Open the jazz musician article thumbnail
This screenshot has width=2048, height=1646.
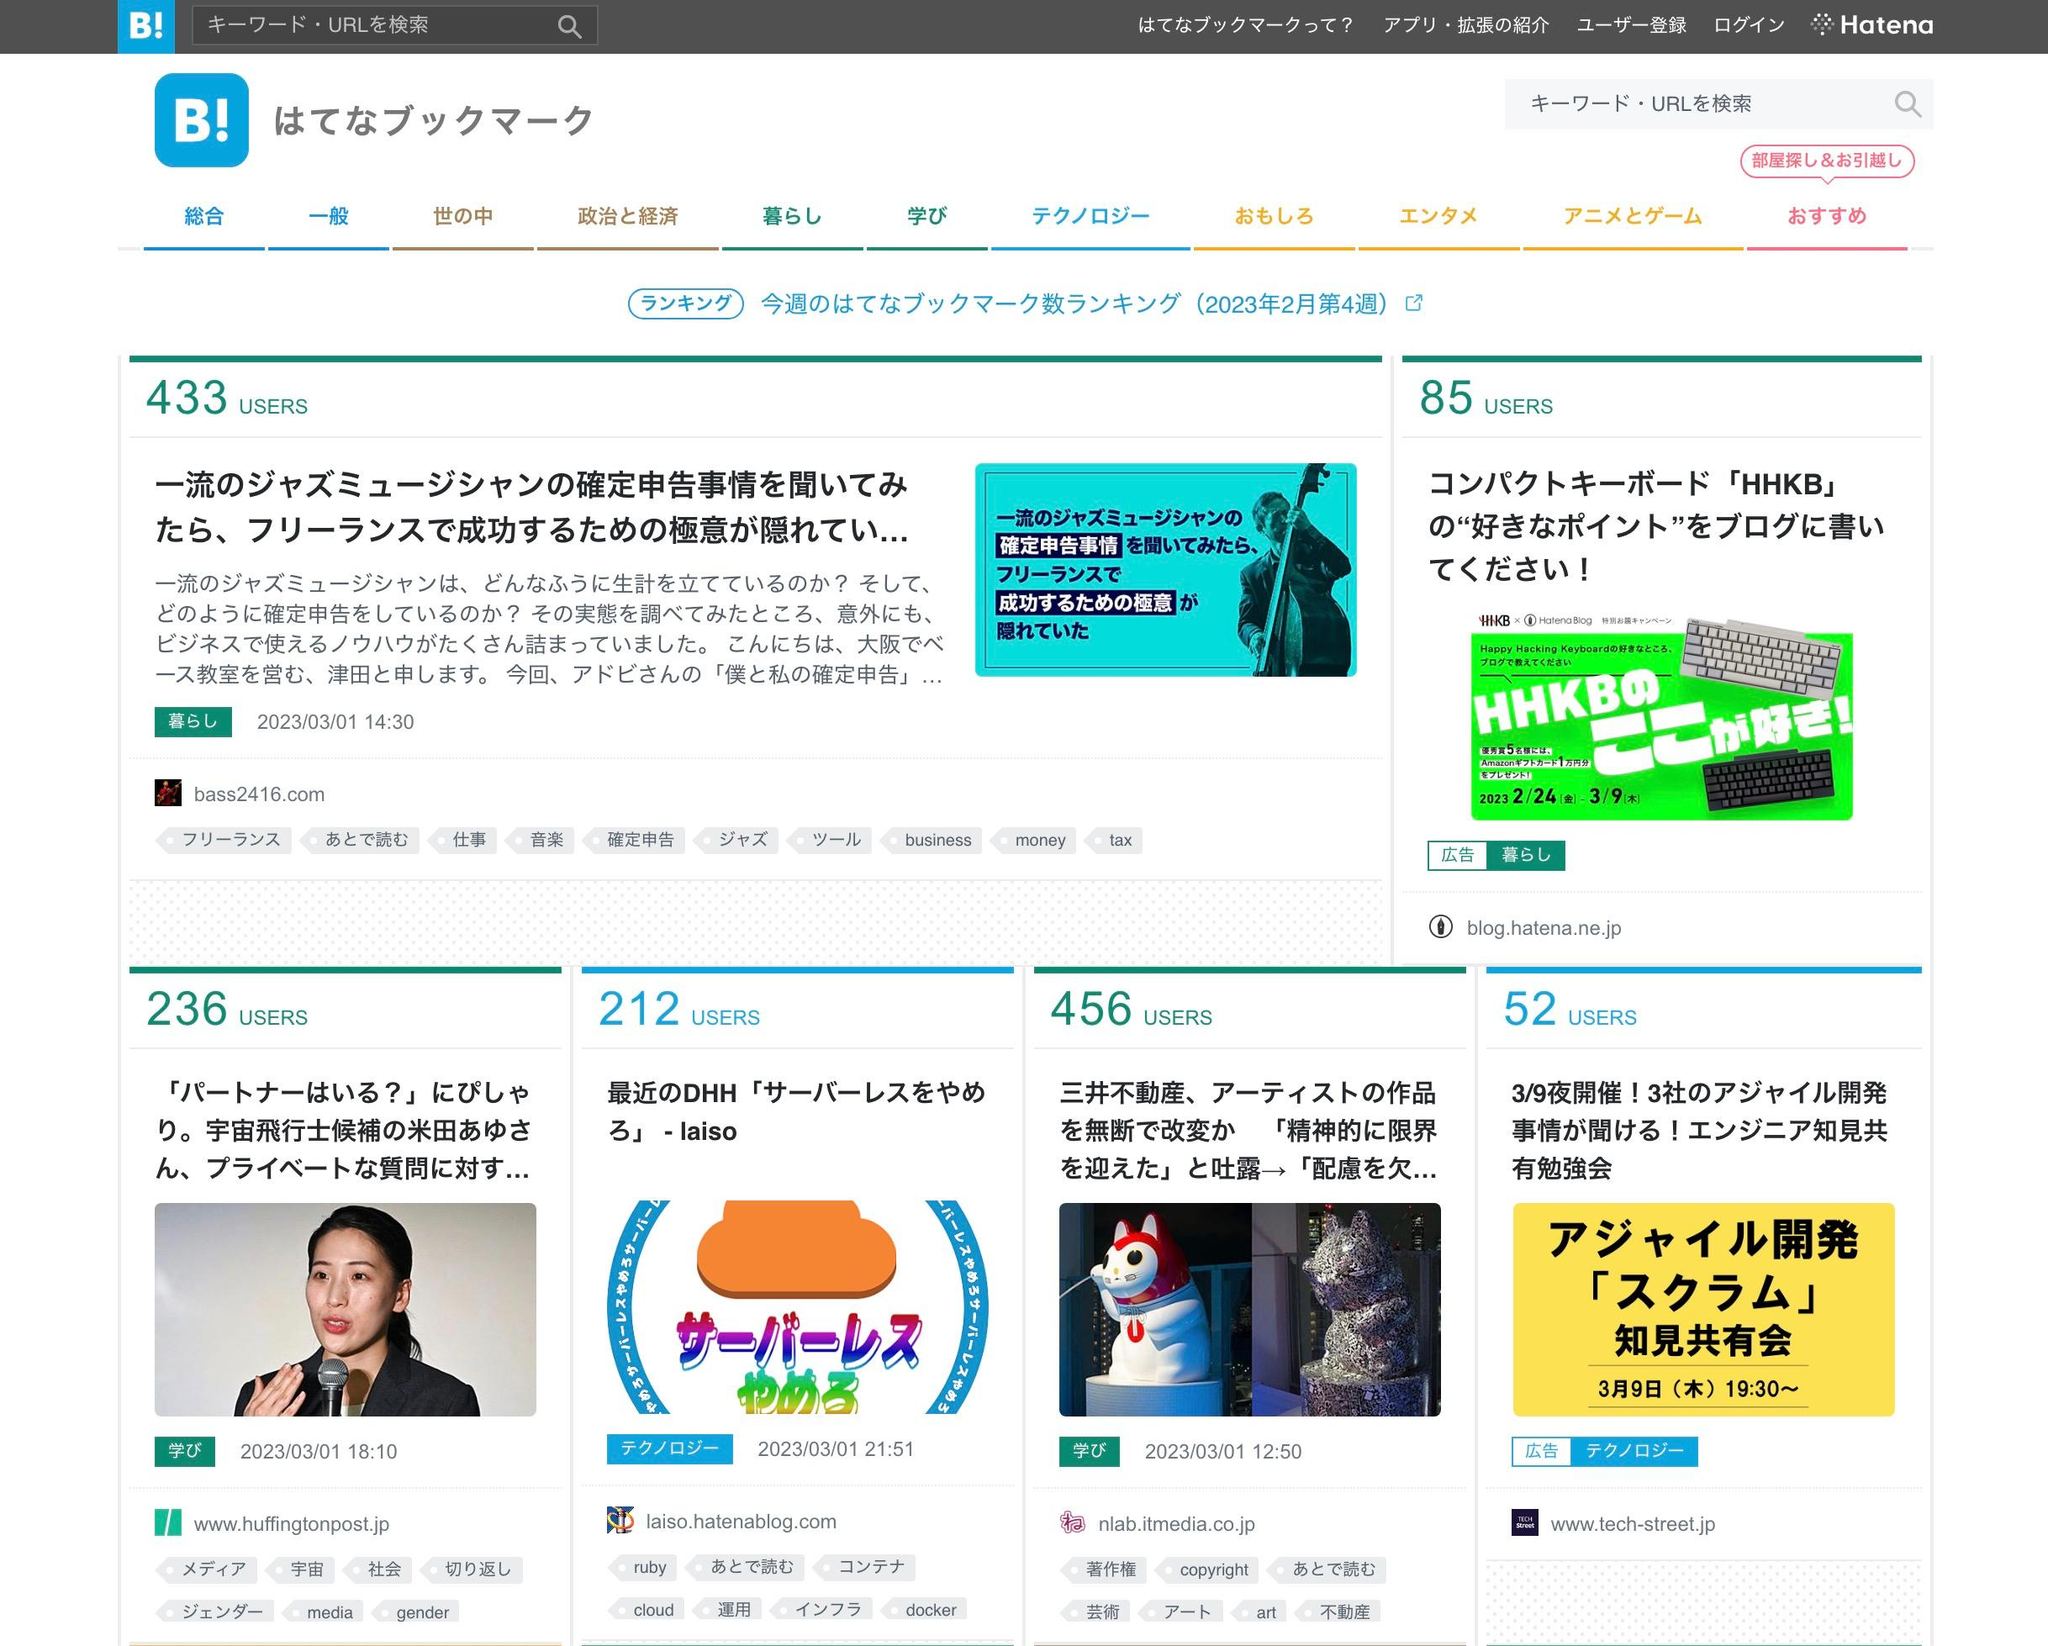coord(1165,570)
